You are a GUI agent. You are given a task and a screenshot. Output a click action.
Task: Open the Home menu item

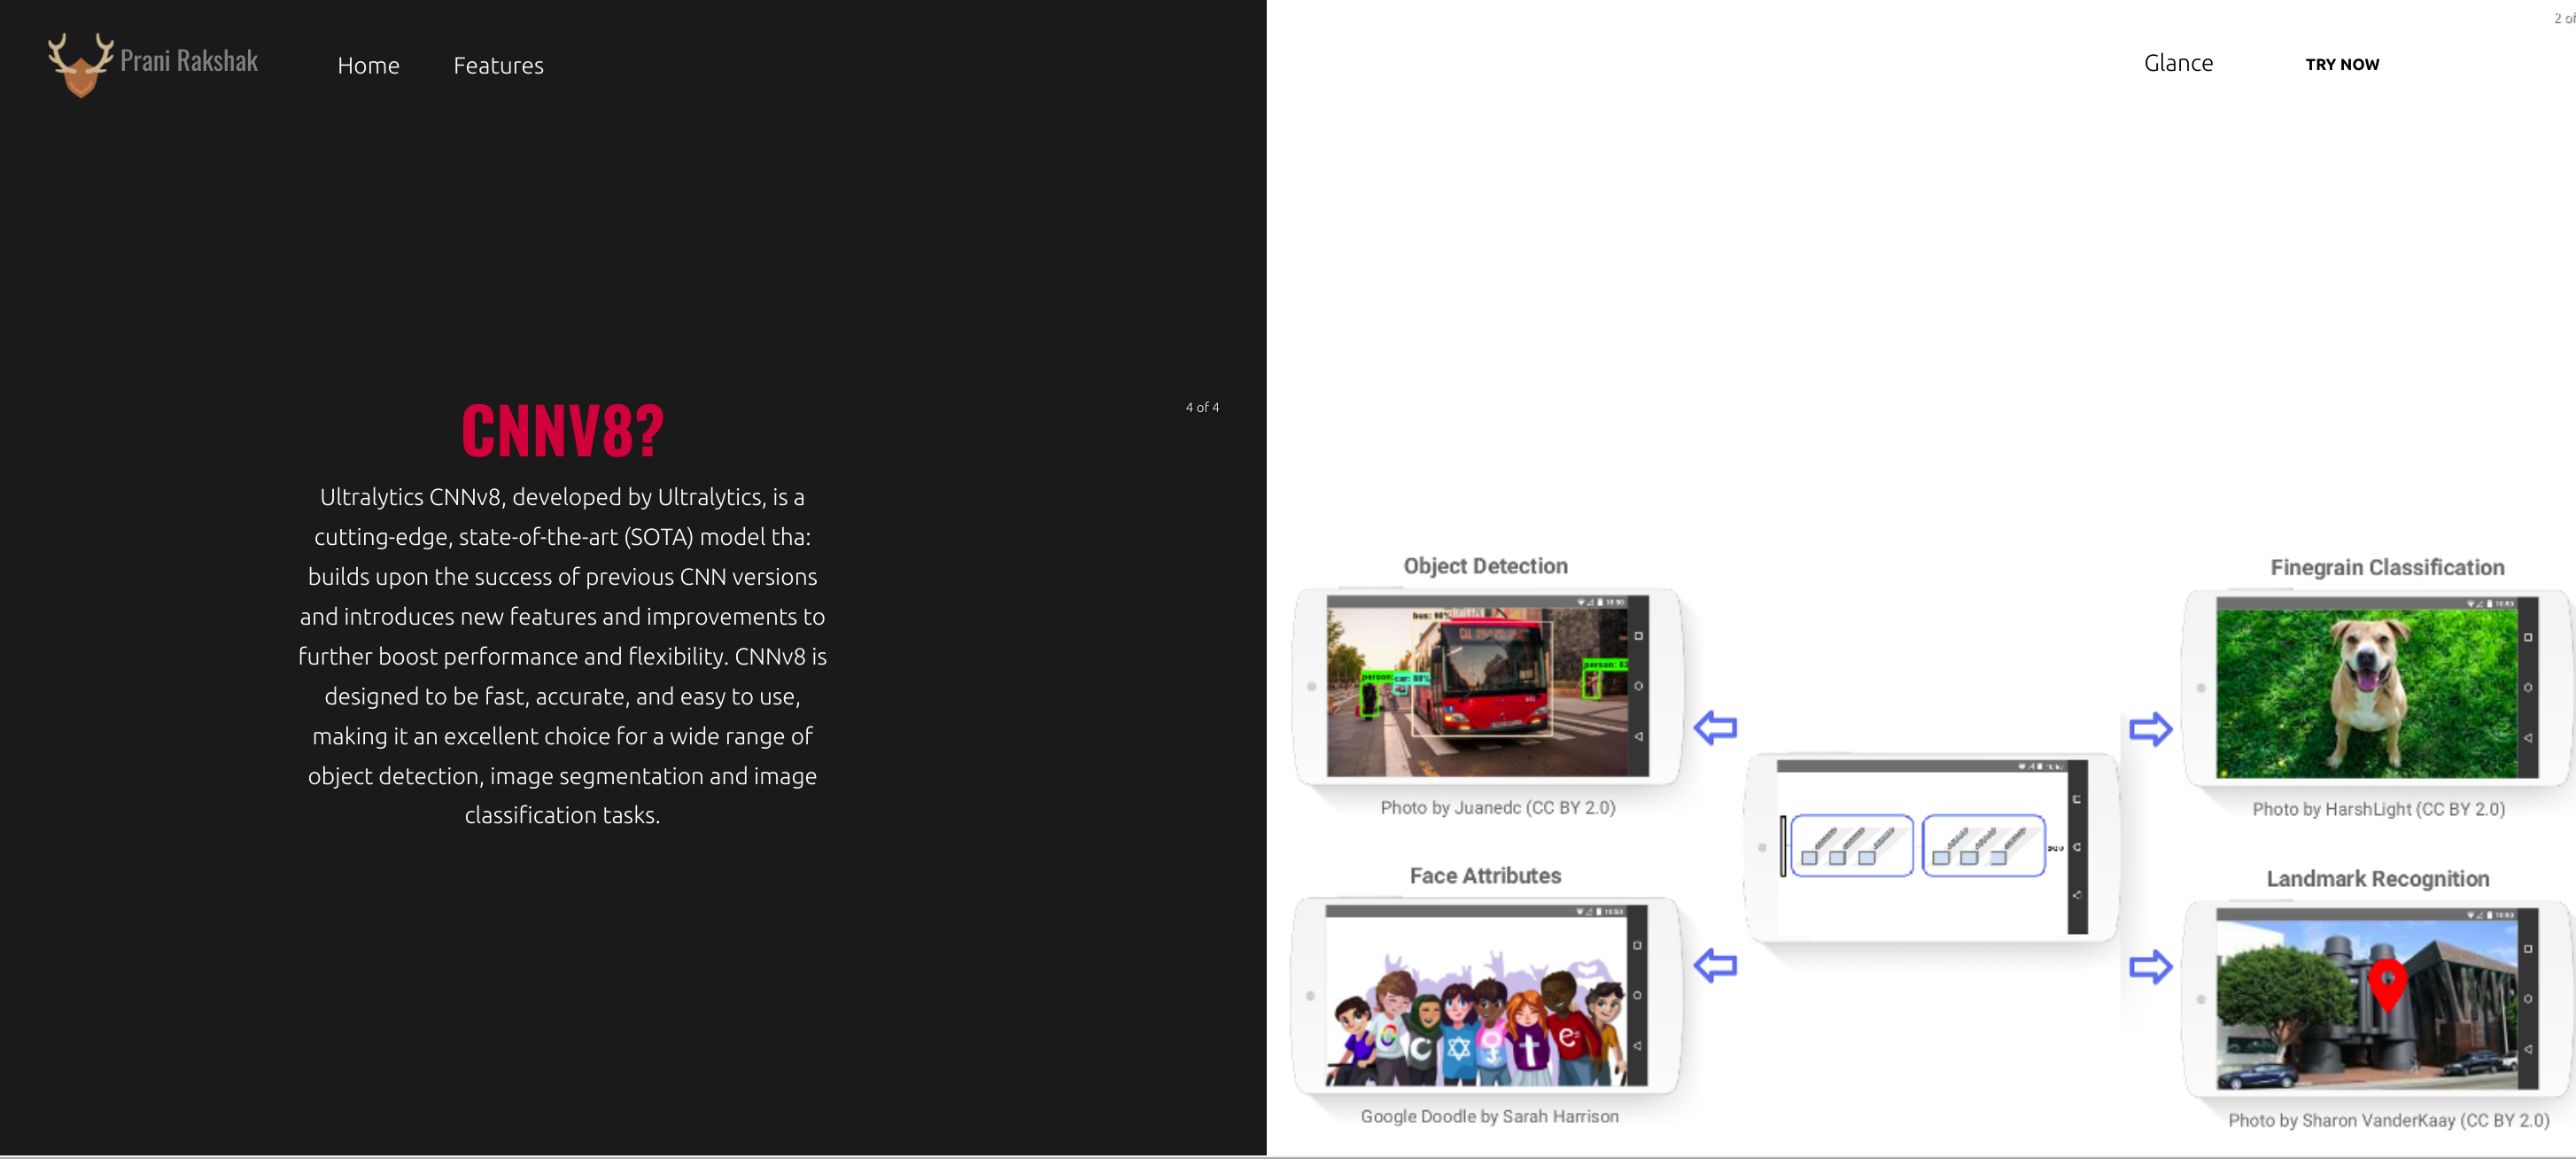coord(368,66)
